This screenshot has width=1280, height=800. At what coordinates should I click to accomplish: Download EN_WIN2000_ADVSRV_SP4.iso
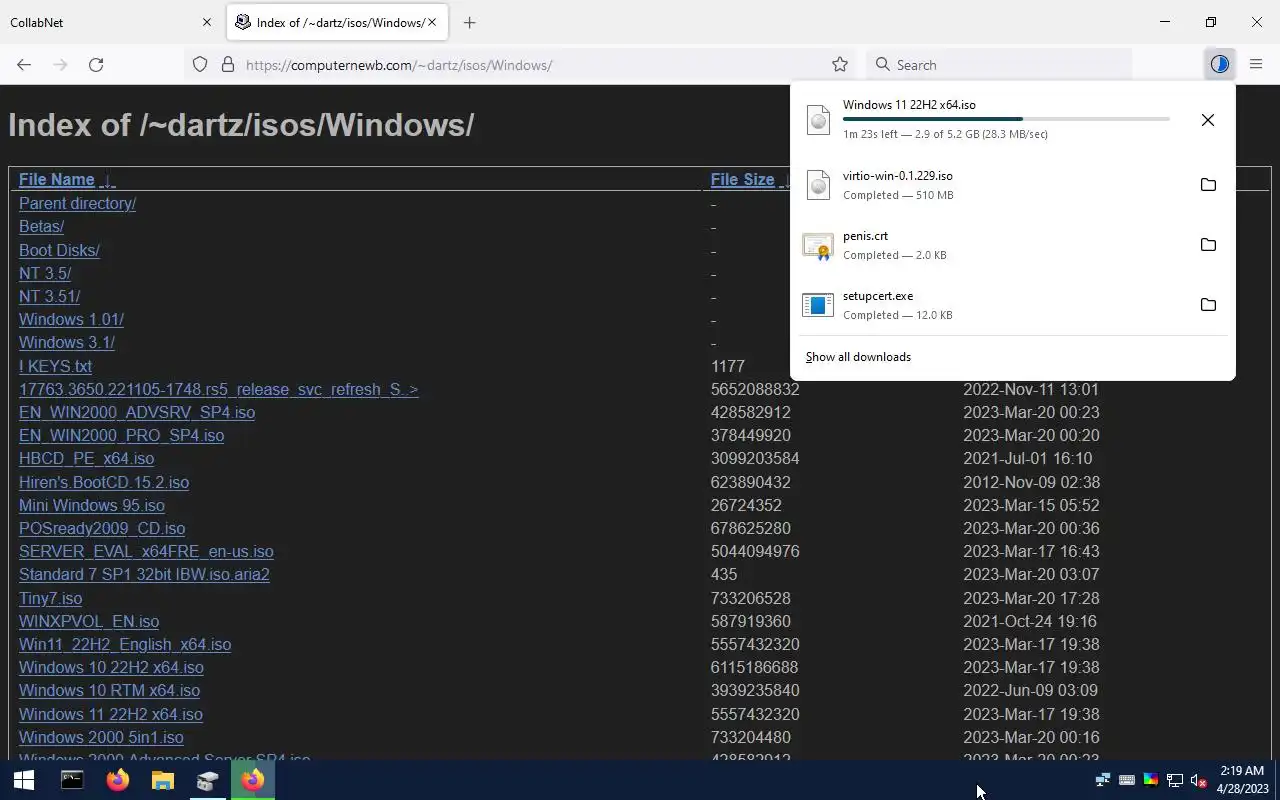tap(137, 412)
